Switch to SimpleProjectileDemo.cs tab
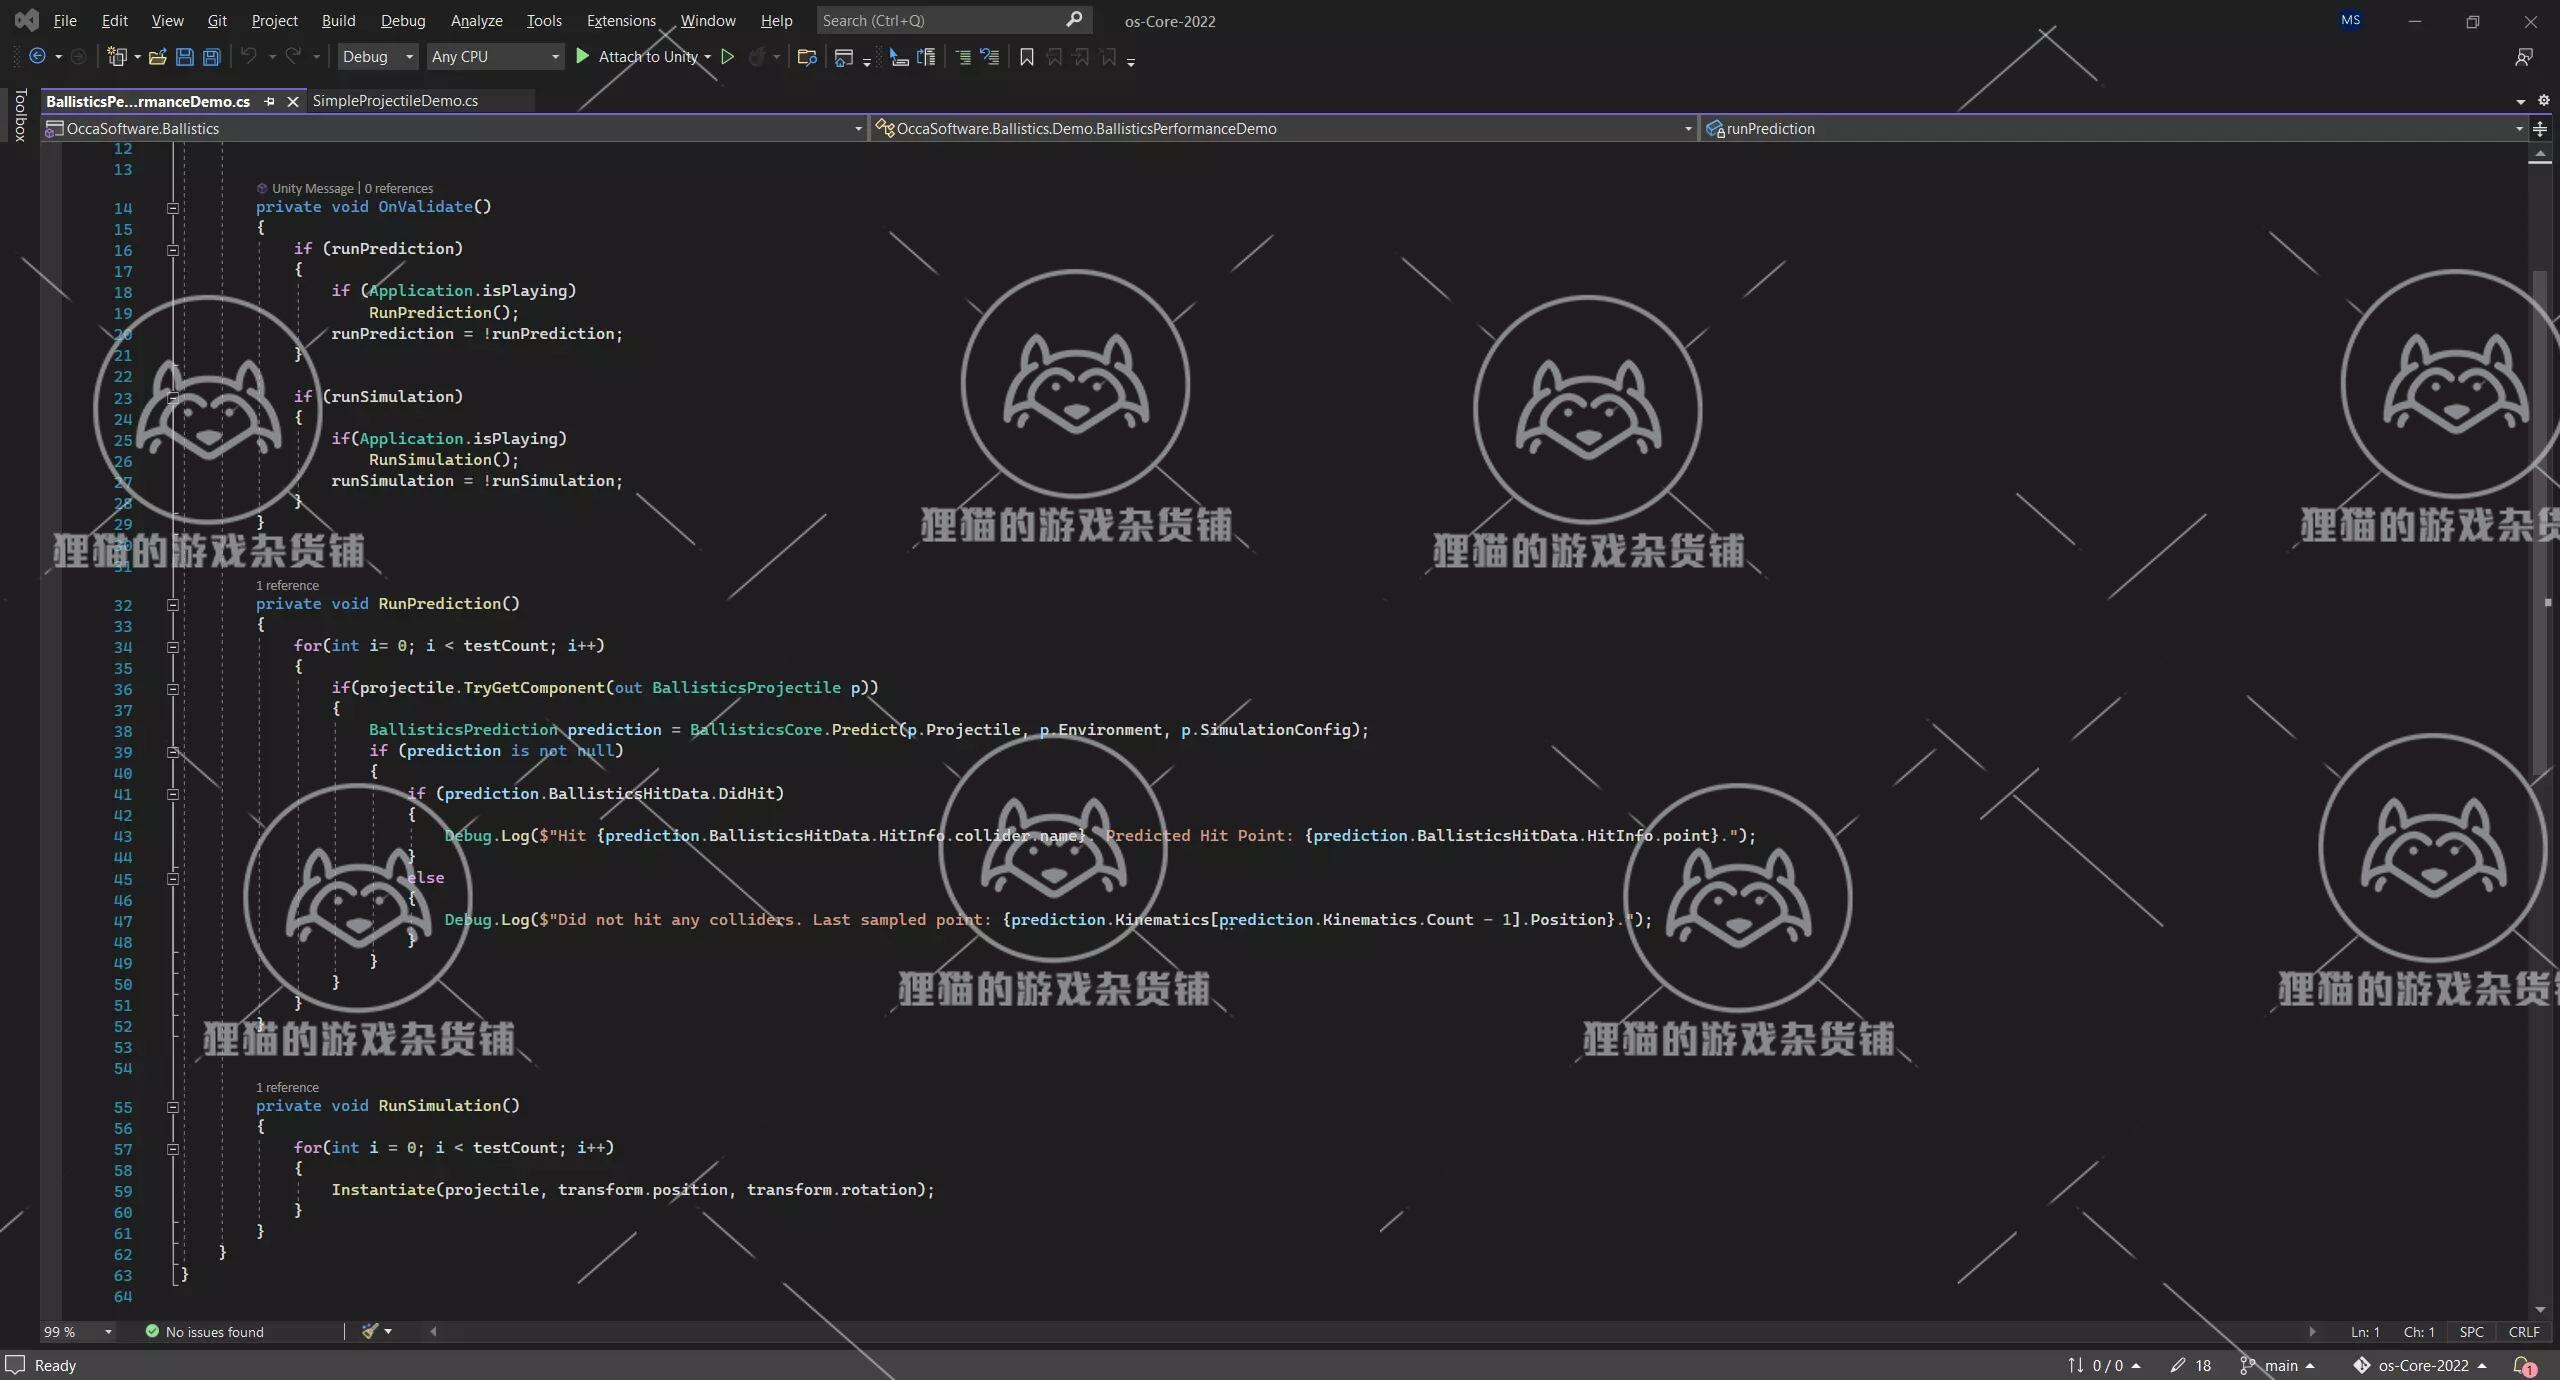The height and width of the screenshot is (1380, 2560). coord(395,101)
